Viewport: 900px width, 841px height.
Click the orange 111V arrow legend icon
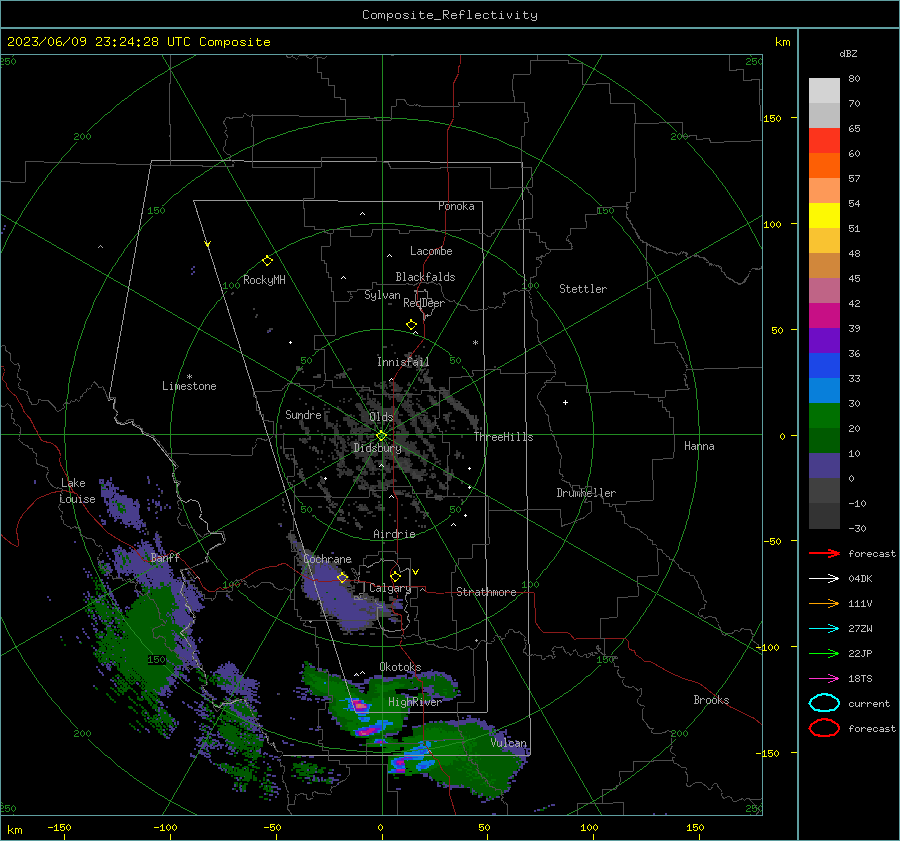pyautogui.click(x=824, y=603)
